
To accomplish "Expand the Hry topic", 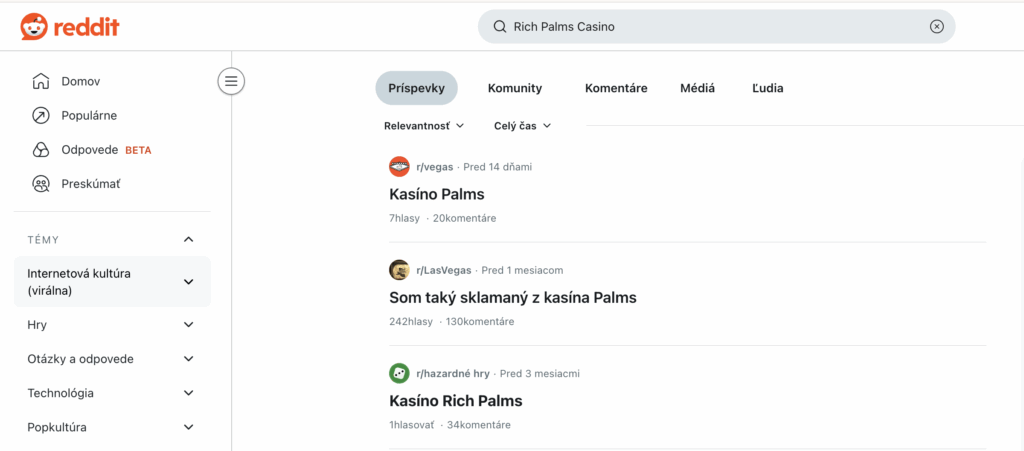I will (188, 325).
